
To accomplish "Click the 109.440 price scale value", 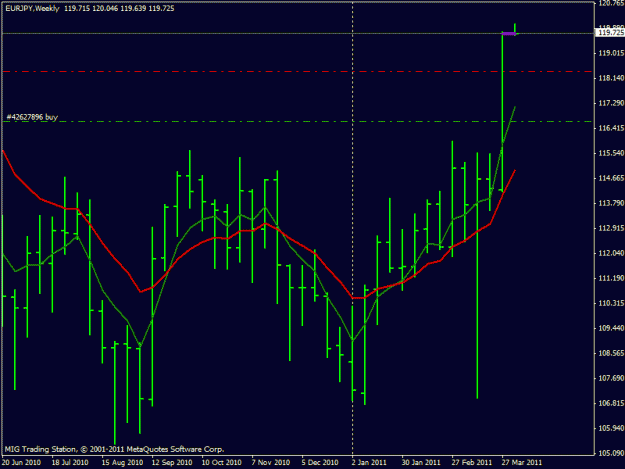I will [x=611, y=328].
